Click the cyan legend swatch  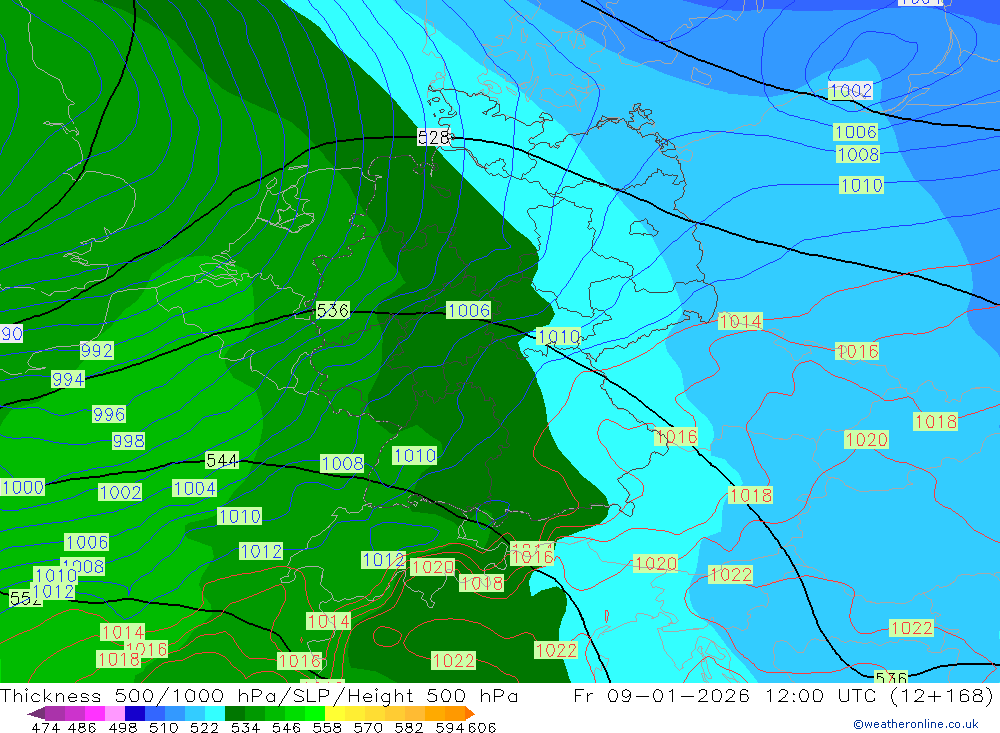pos(215,713)
